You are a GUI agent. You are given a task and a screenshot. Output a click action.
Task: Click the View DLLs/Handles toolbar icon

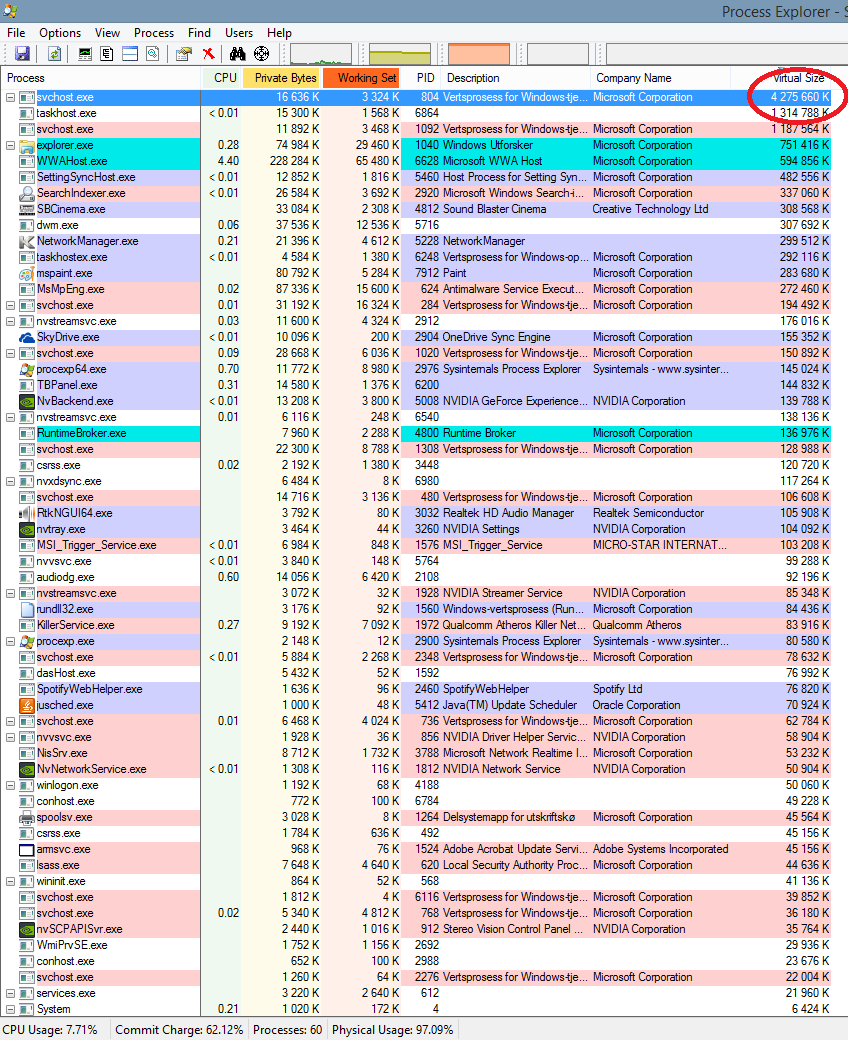click(x=152, y=54)
